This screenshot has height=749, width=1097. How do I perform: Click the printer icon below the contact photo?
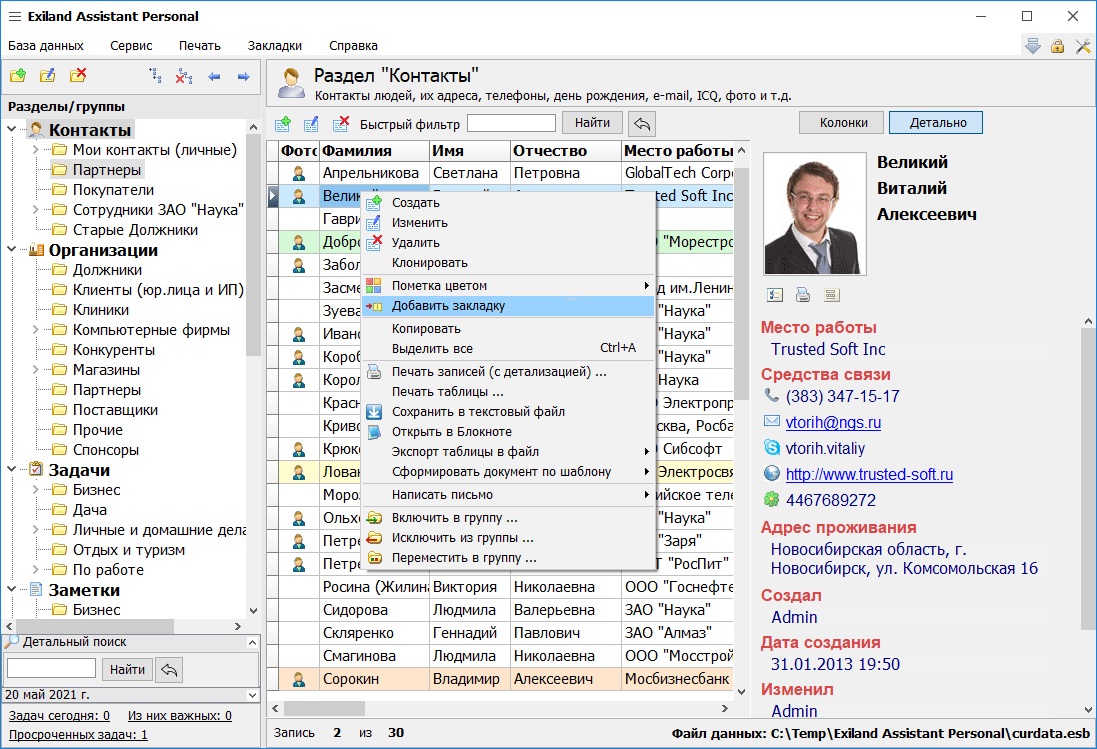pyautogui.click(x=802, y=295)
